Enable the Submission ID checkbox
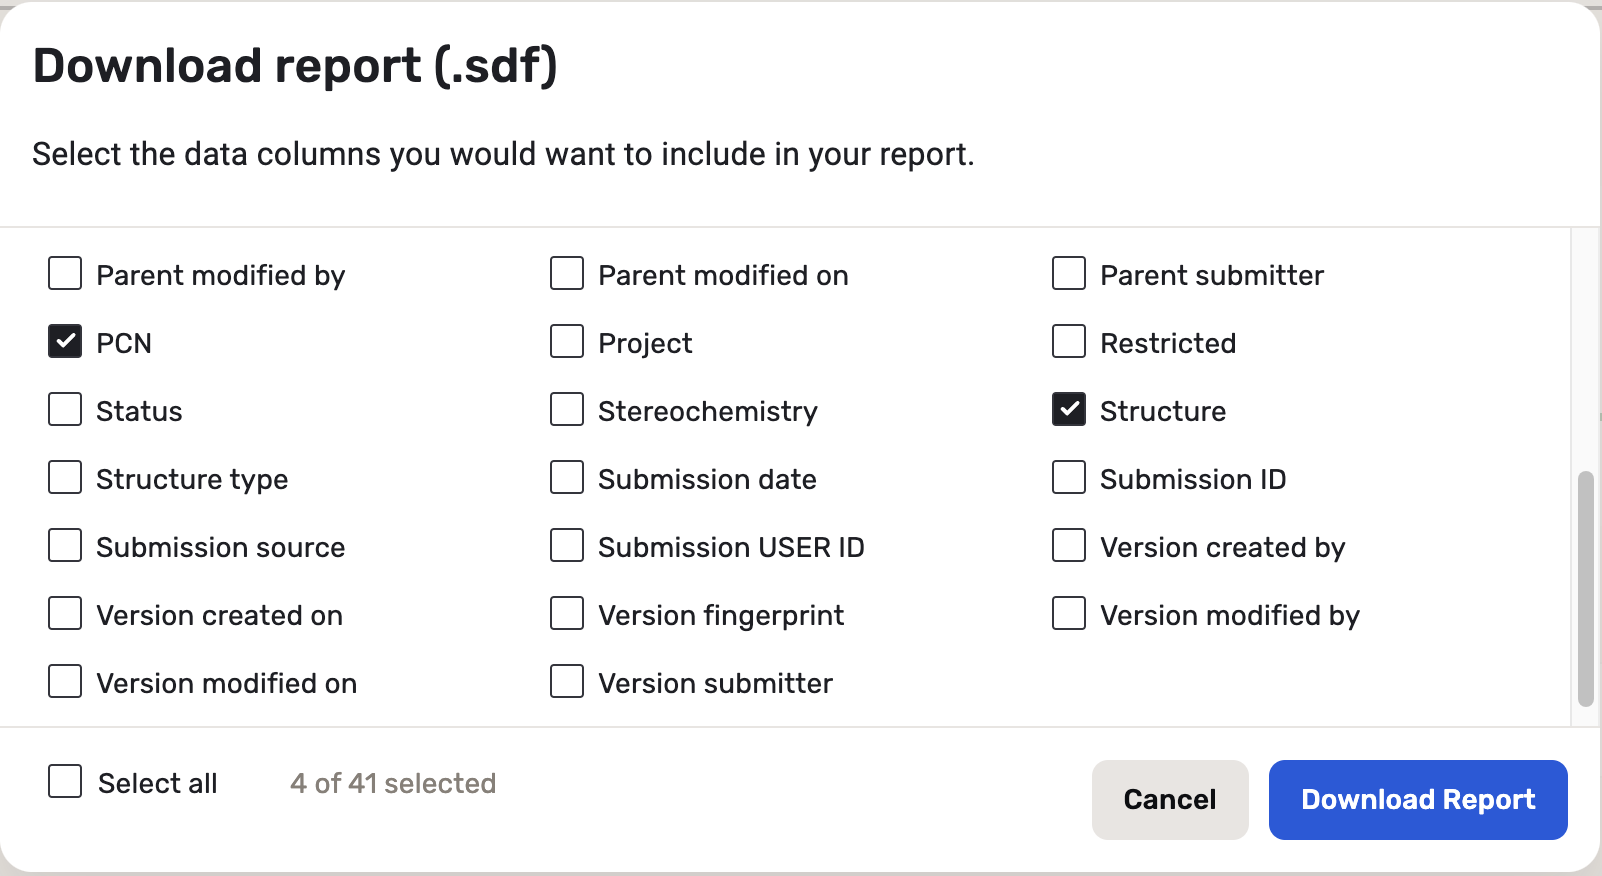 pyautogui.click(x=1069, y=478)
